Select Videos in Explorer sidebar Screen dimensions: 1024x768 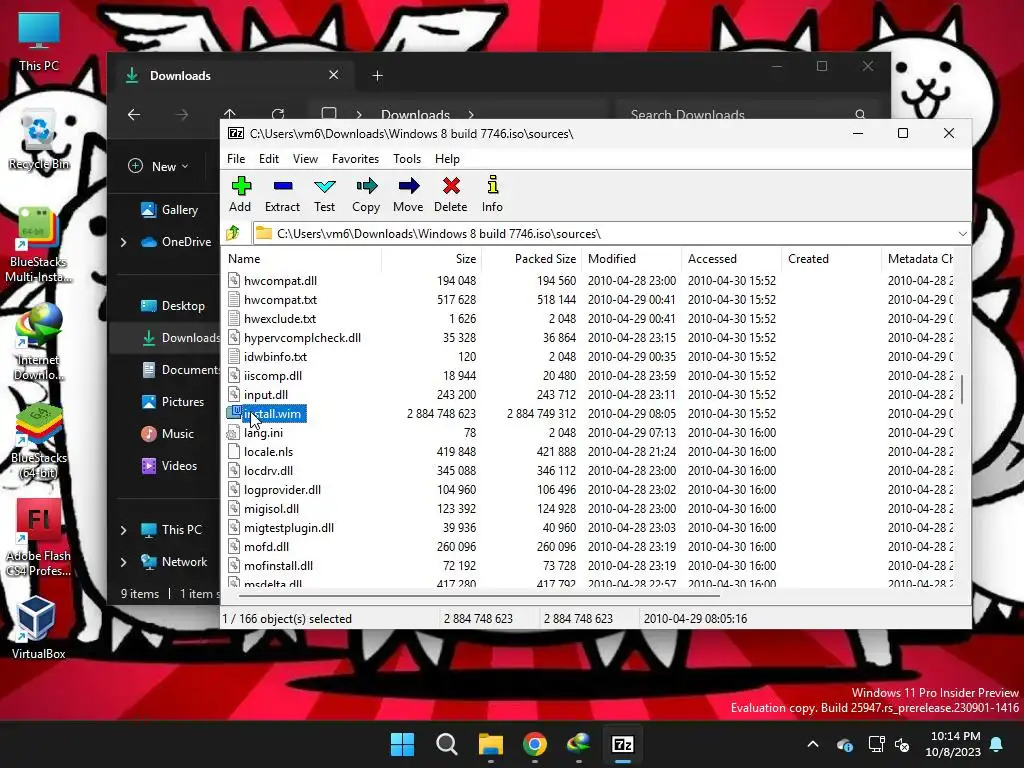tap(169, 466)
